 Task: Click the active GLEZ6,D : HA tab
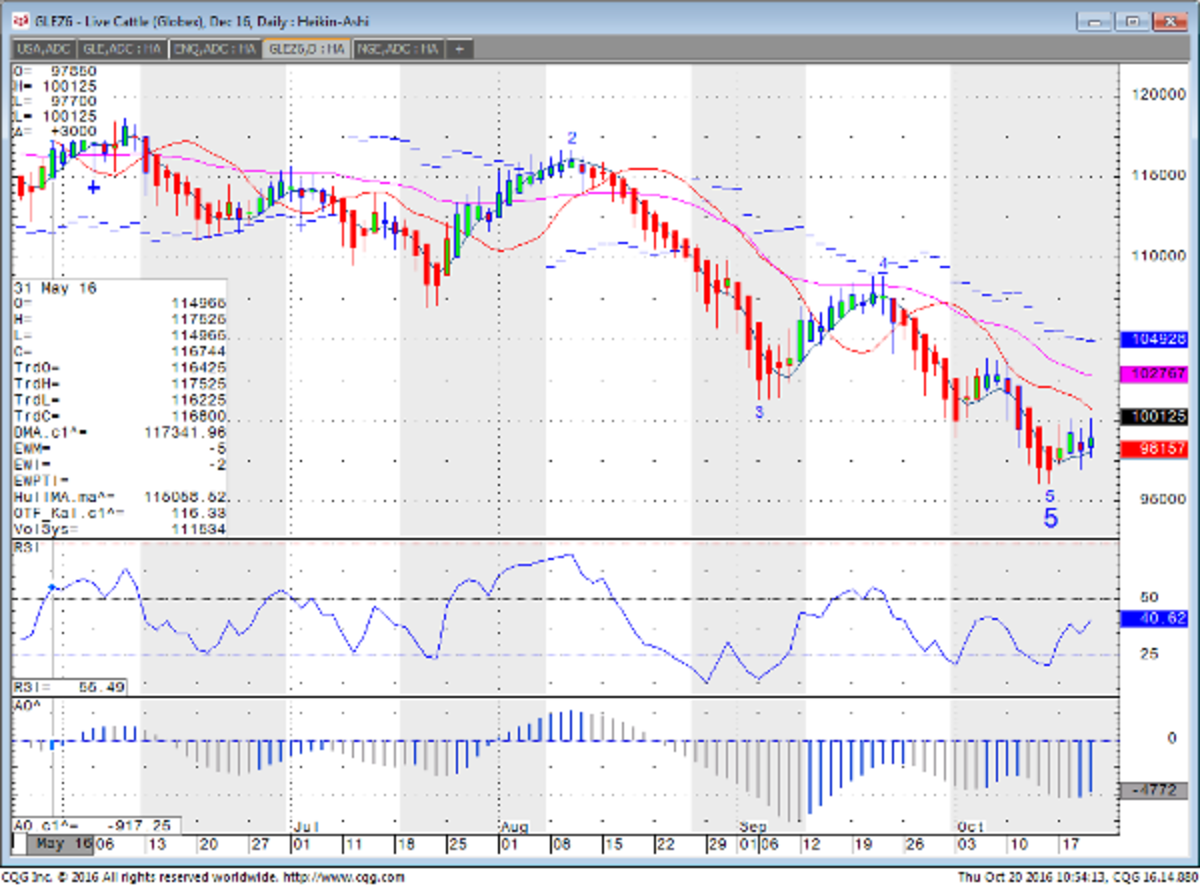306,48
